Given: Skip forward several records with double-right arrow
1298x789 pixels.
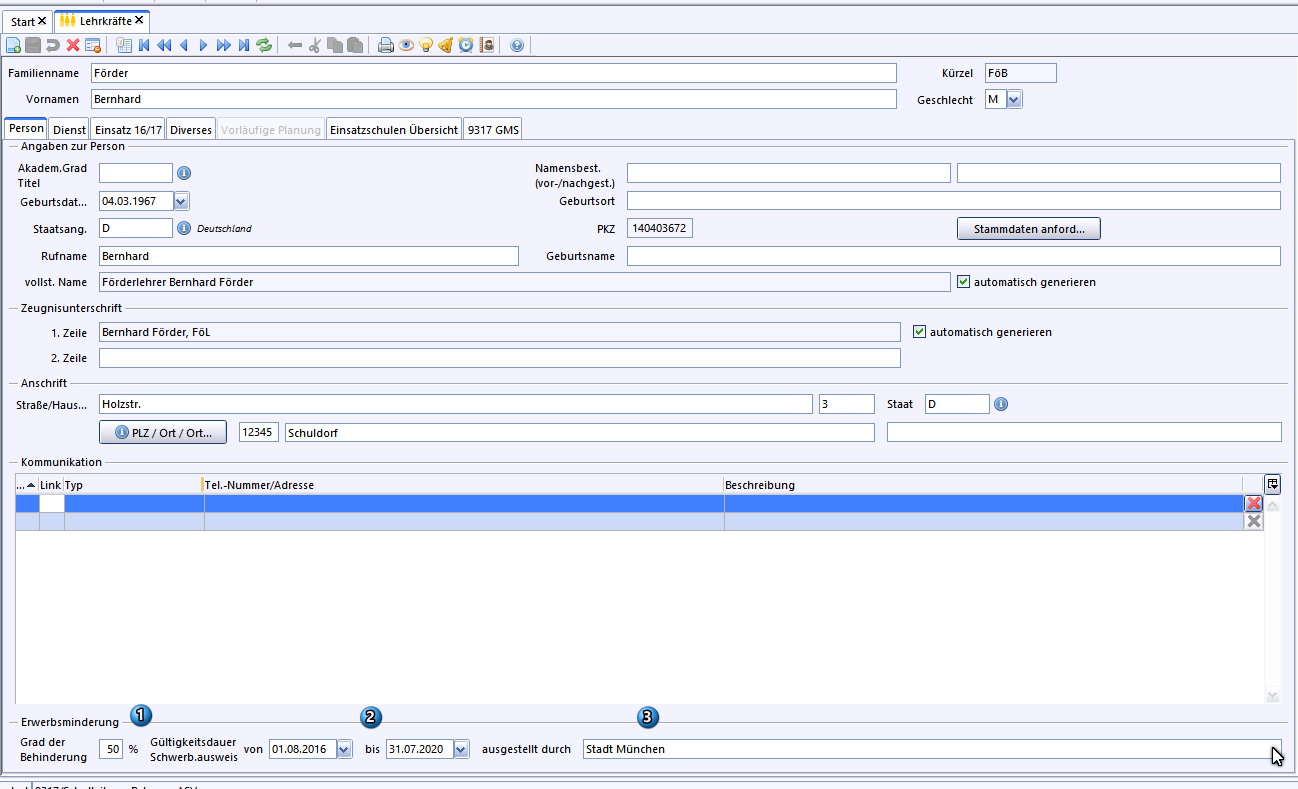Looking at the screenshot, I should pyautogui.click(x=224, y=45).
